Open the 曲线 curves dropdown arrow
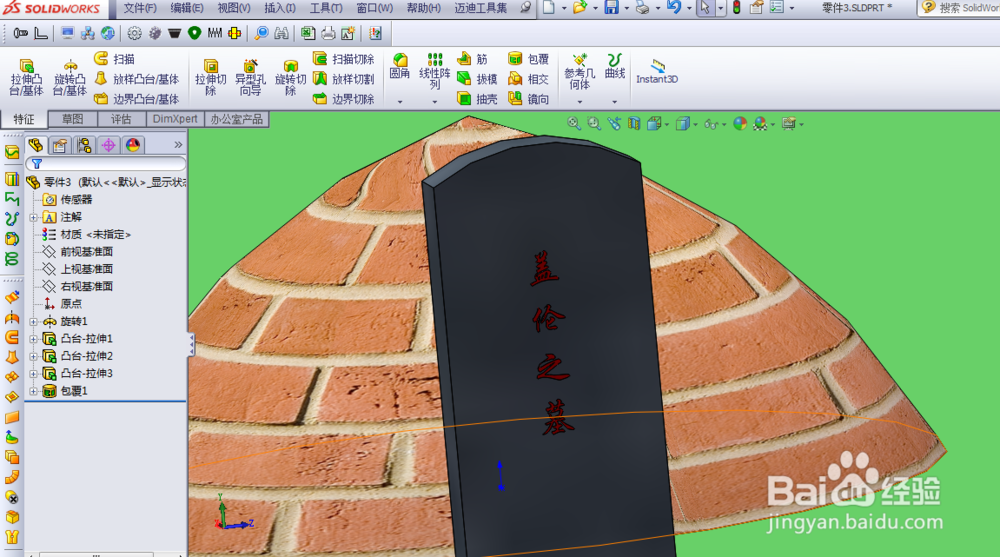The width and height of the screenshot is (1000, 557). pos(615,101)
